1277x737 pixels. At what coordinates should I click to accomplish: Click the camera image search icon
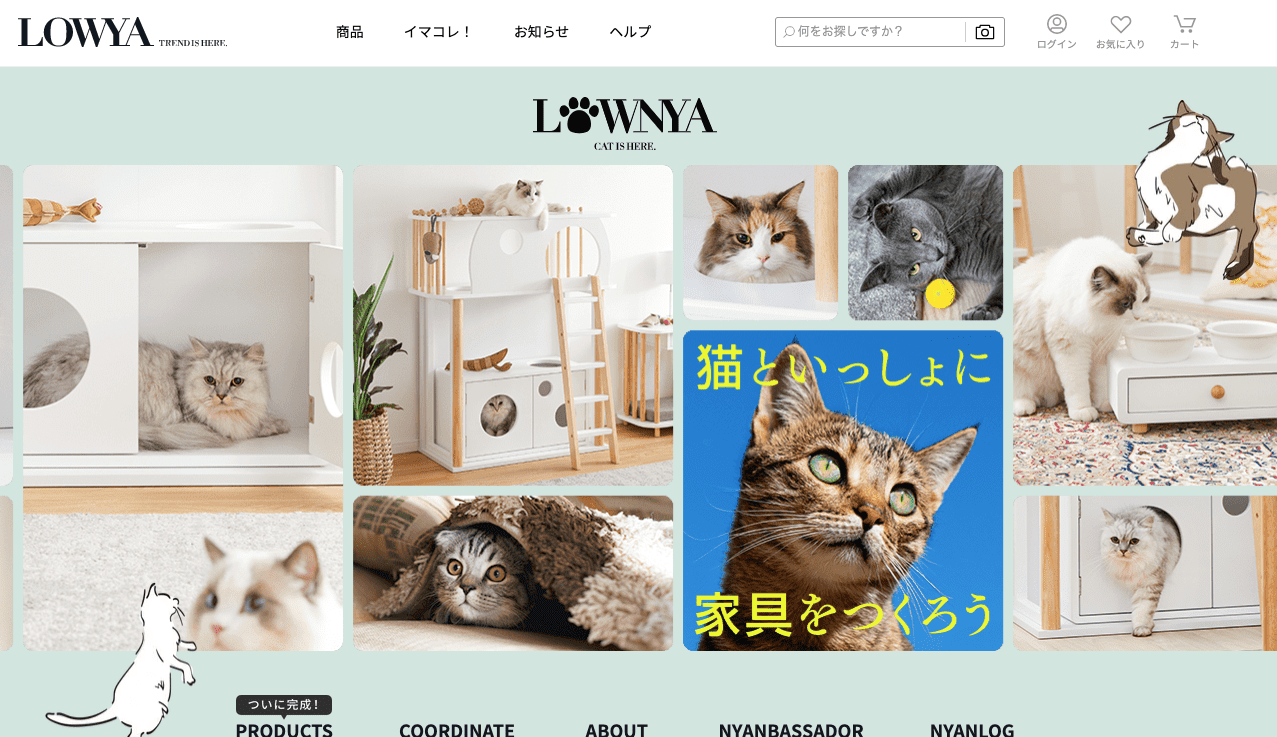(985, 32)
